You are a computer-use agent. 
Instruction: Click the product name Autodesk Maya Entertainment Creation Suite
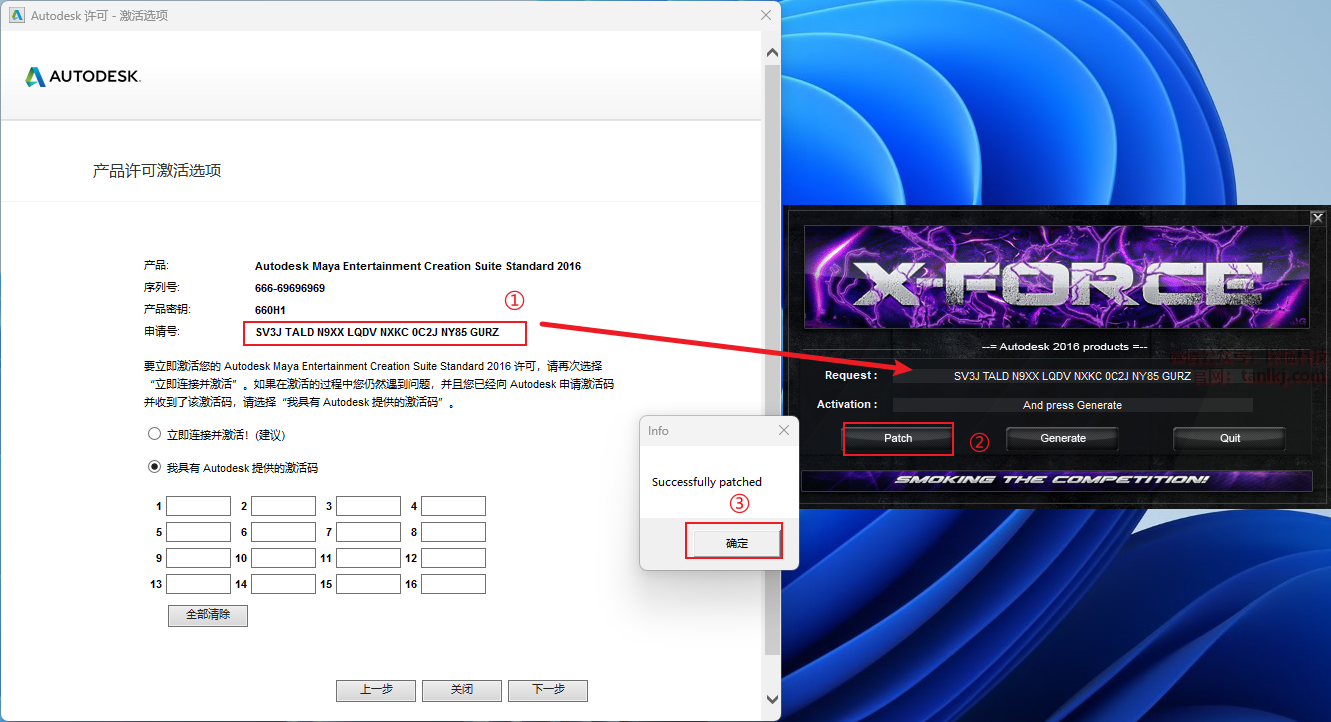pos(418,266)
